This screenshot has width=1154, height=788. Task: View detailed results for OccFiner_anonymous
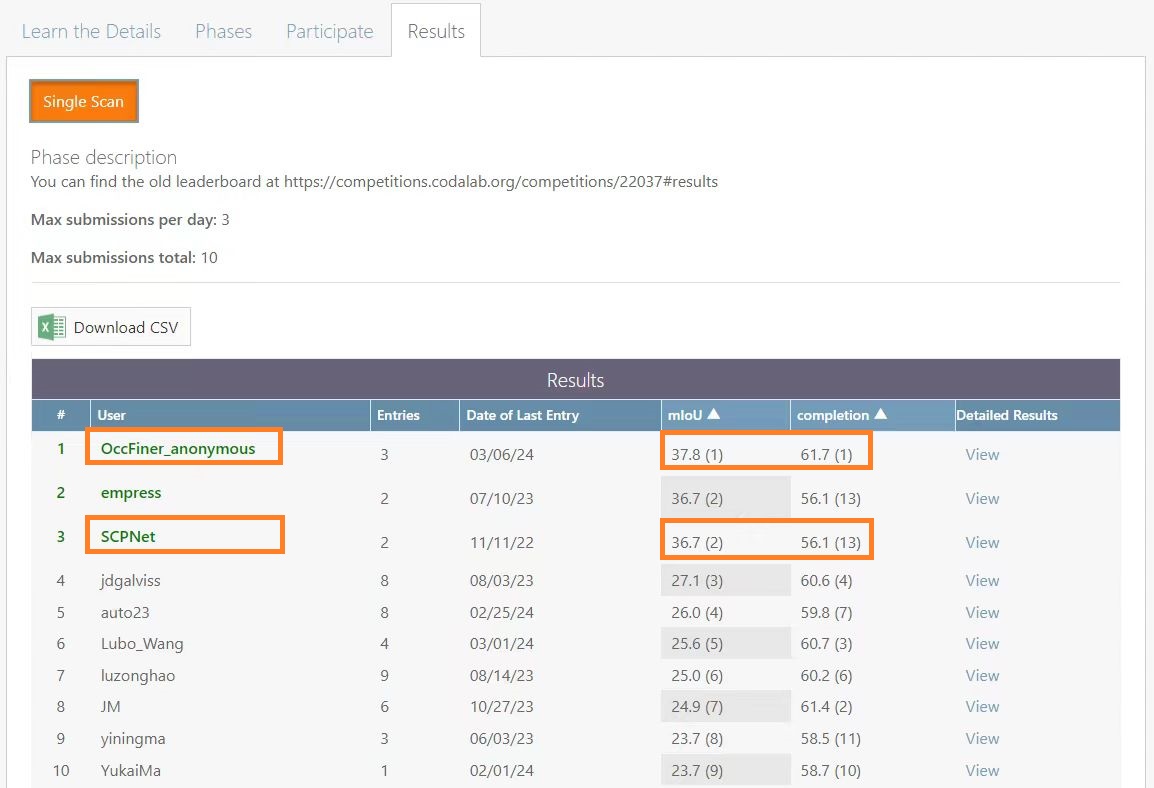981,454
